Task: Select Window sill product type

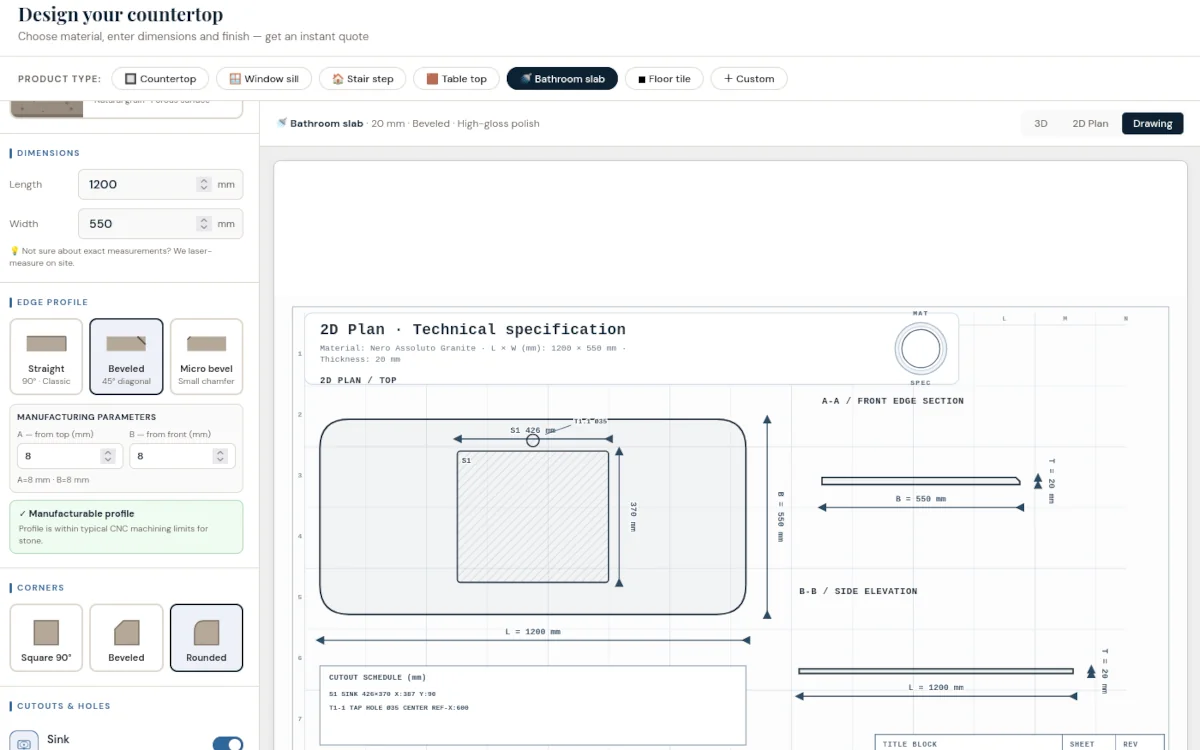Action: [264, 79]
